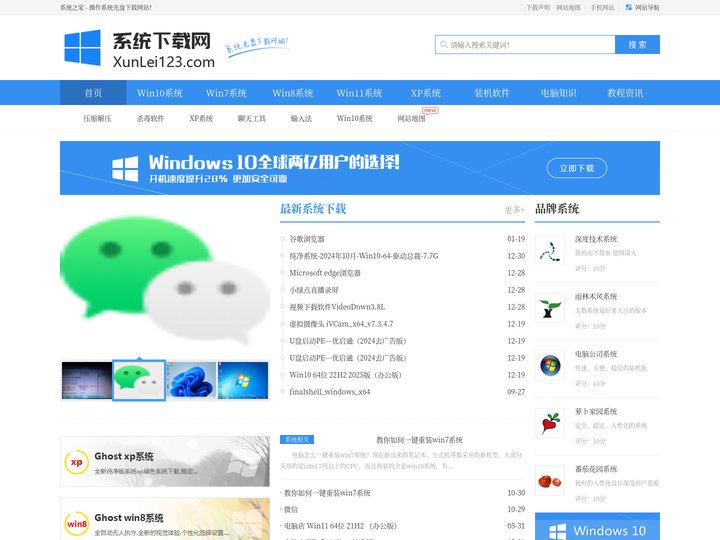This screenshot has width=720, height=540.
Task: Click the Windows logo site icon
Action: (x=82, y=47)
